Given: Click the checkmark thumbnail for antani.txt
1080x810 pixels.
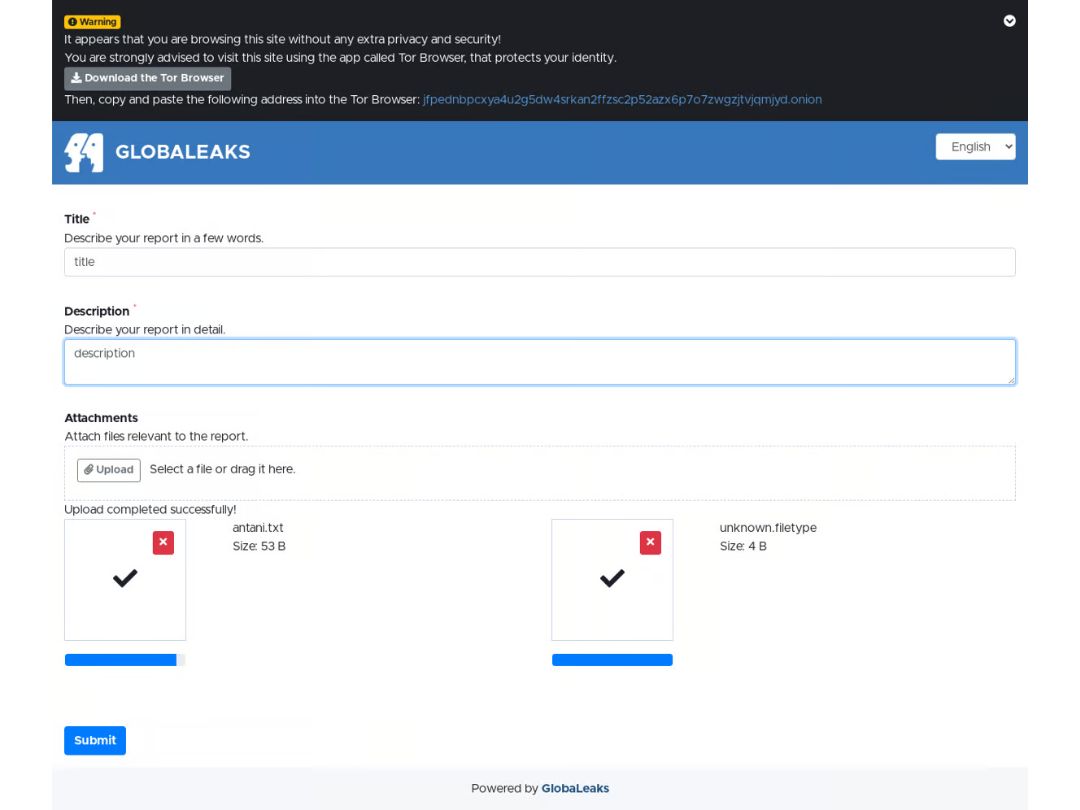Looking at the screenshot, I should (x=125, y=579).
